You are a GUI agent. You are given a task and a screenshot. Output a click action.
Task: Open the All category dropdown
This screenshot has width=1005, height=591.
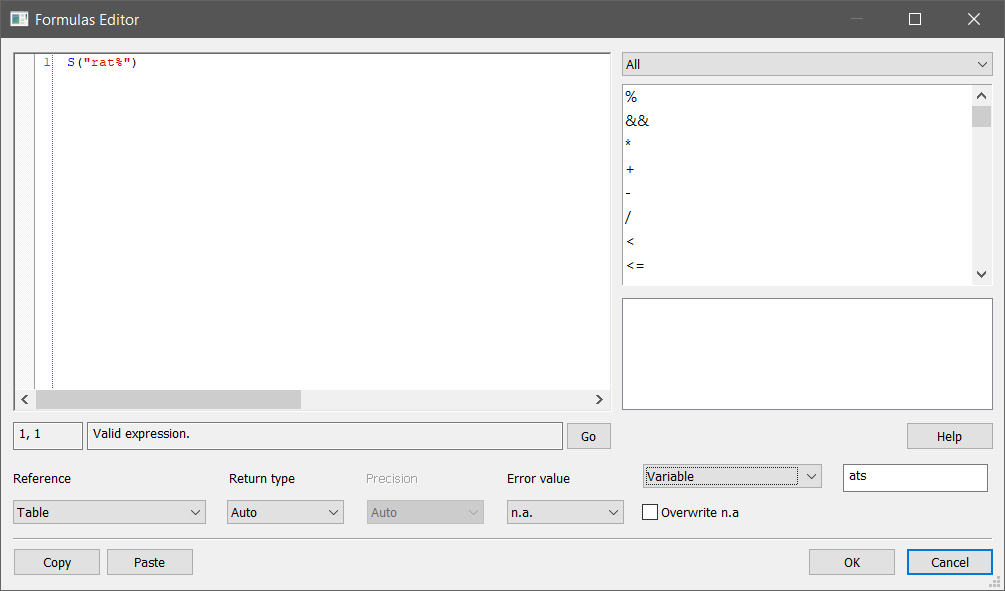point(807,64)
